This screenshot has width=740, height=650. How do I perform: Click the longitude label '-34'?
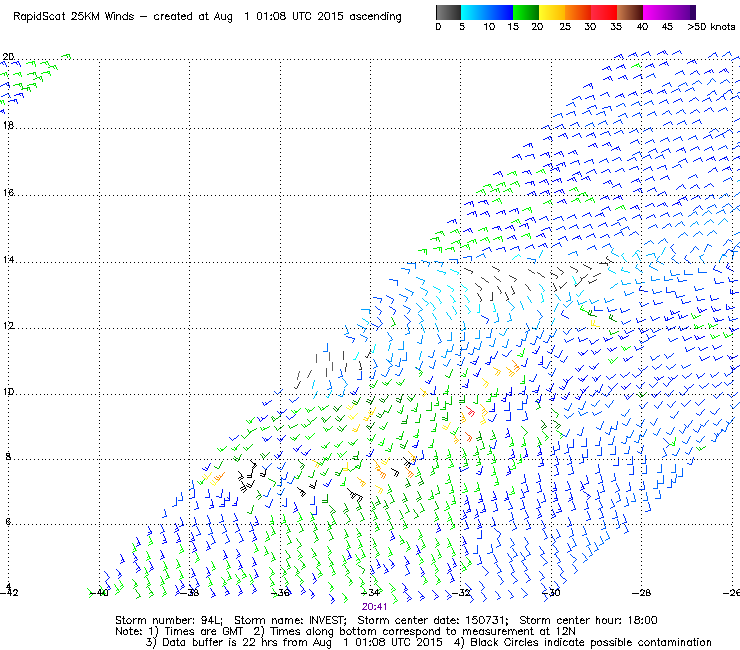pos(370,592)
